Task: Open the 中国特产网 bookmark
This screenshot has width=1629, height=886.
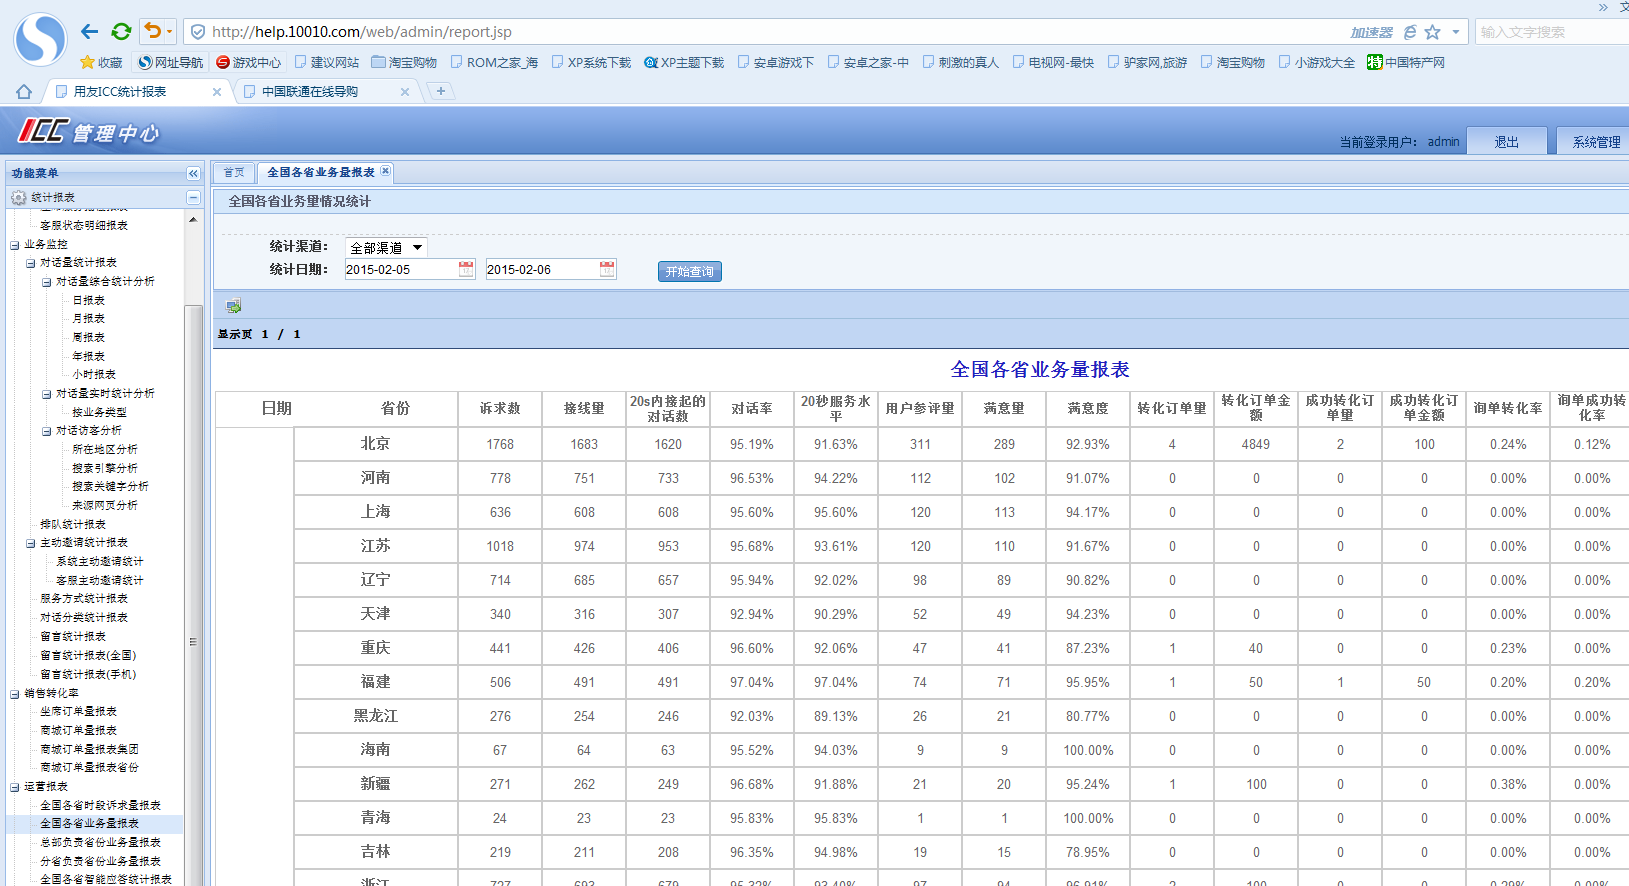Action: click(1406, 62)
